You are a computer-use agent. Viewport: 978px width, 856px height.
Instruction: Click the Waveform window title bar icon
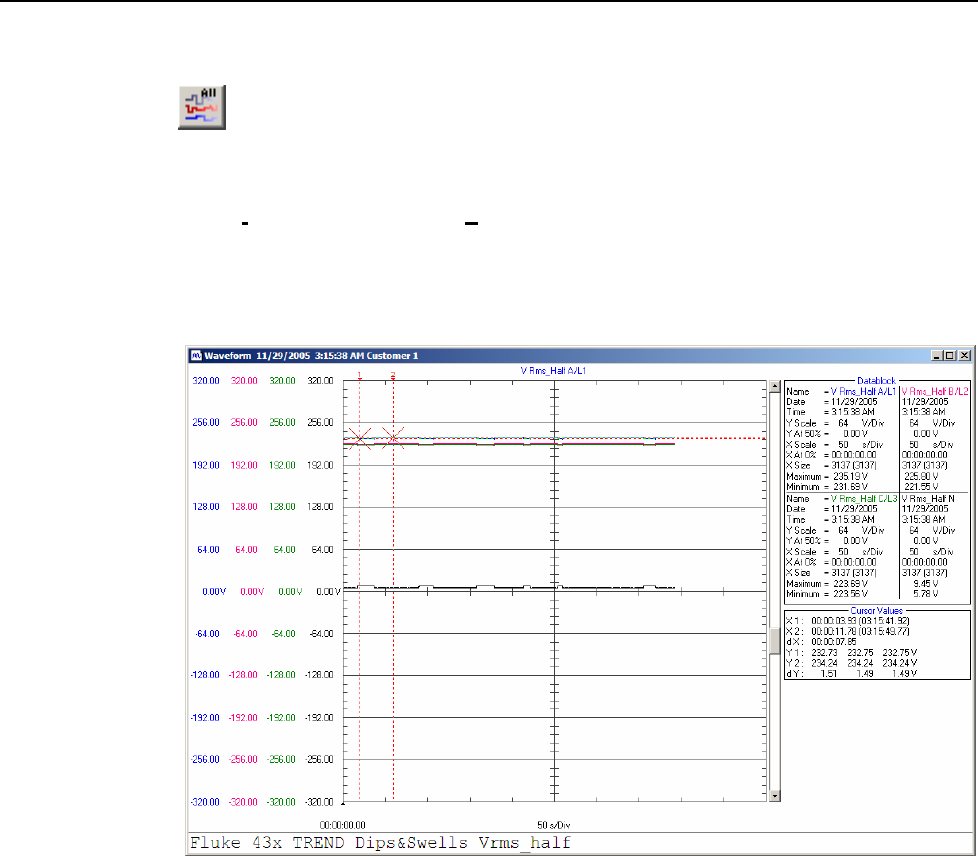tap(196, 356)
